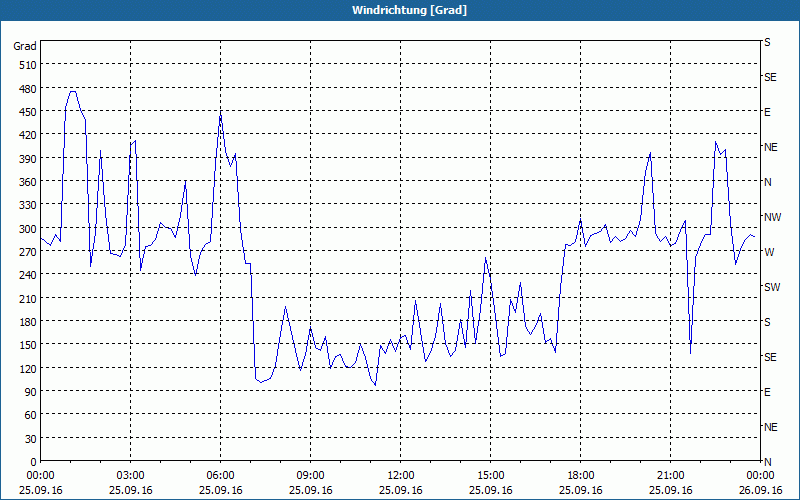Screen dimensions: 800x500
Task: Pick the 420 degree axis label
Action: (28, 135)
